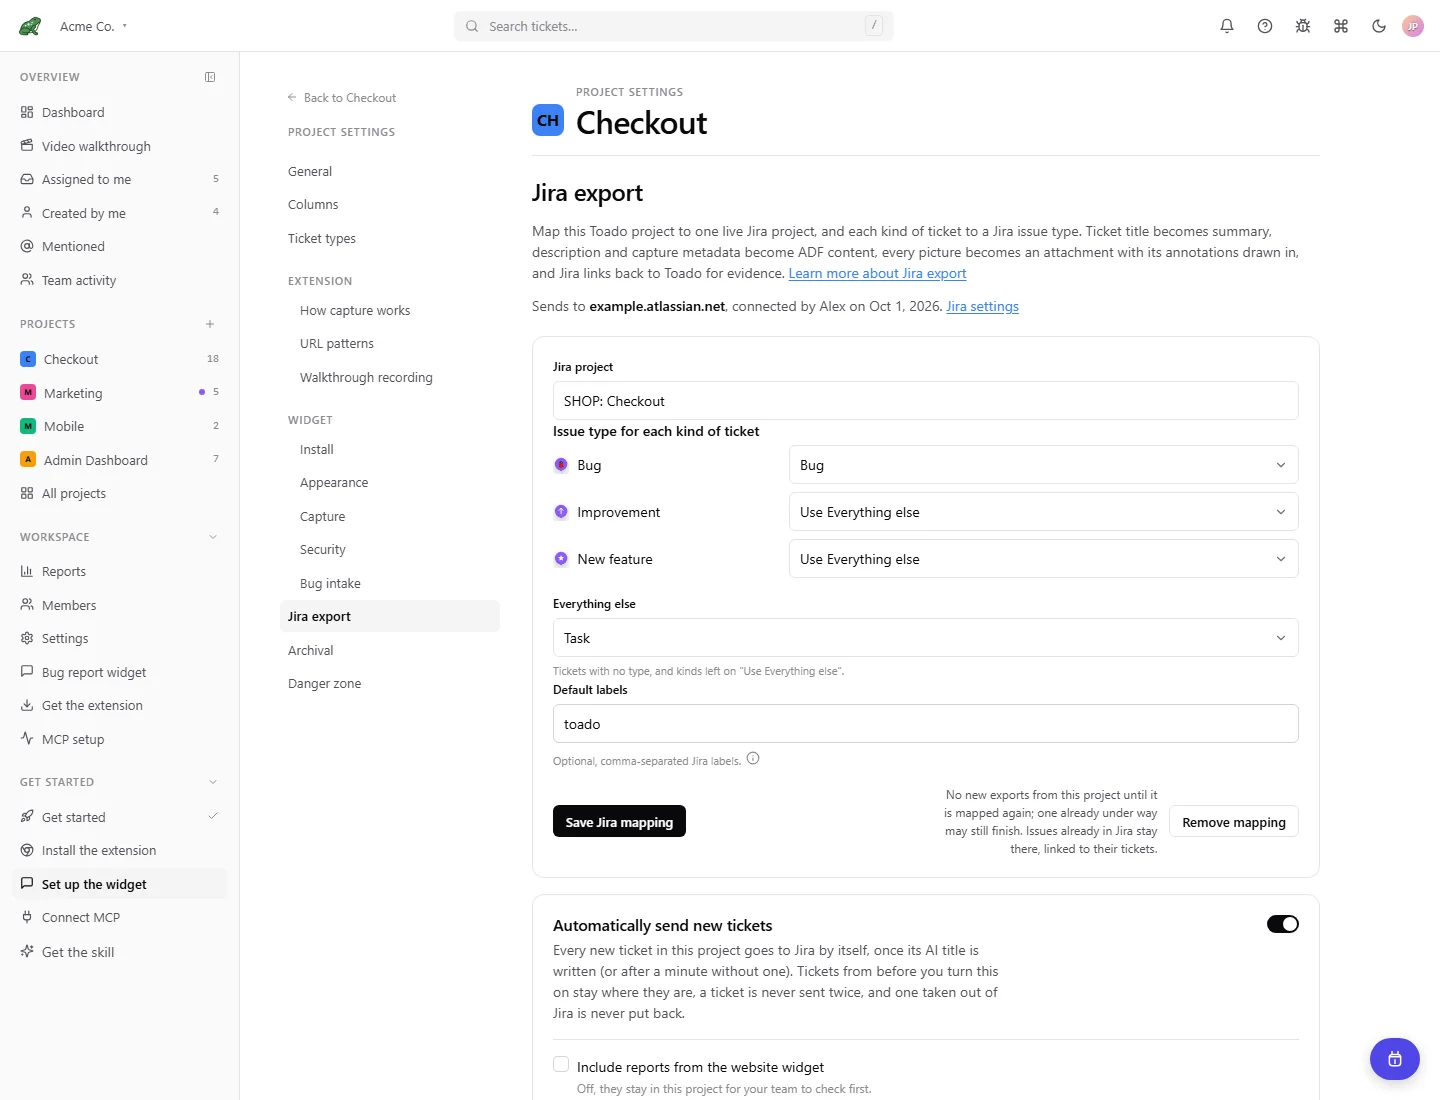Check Include reports from the website widget
Screen dimensions: 1440x1100
(x=561, y=1065)
